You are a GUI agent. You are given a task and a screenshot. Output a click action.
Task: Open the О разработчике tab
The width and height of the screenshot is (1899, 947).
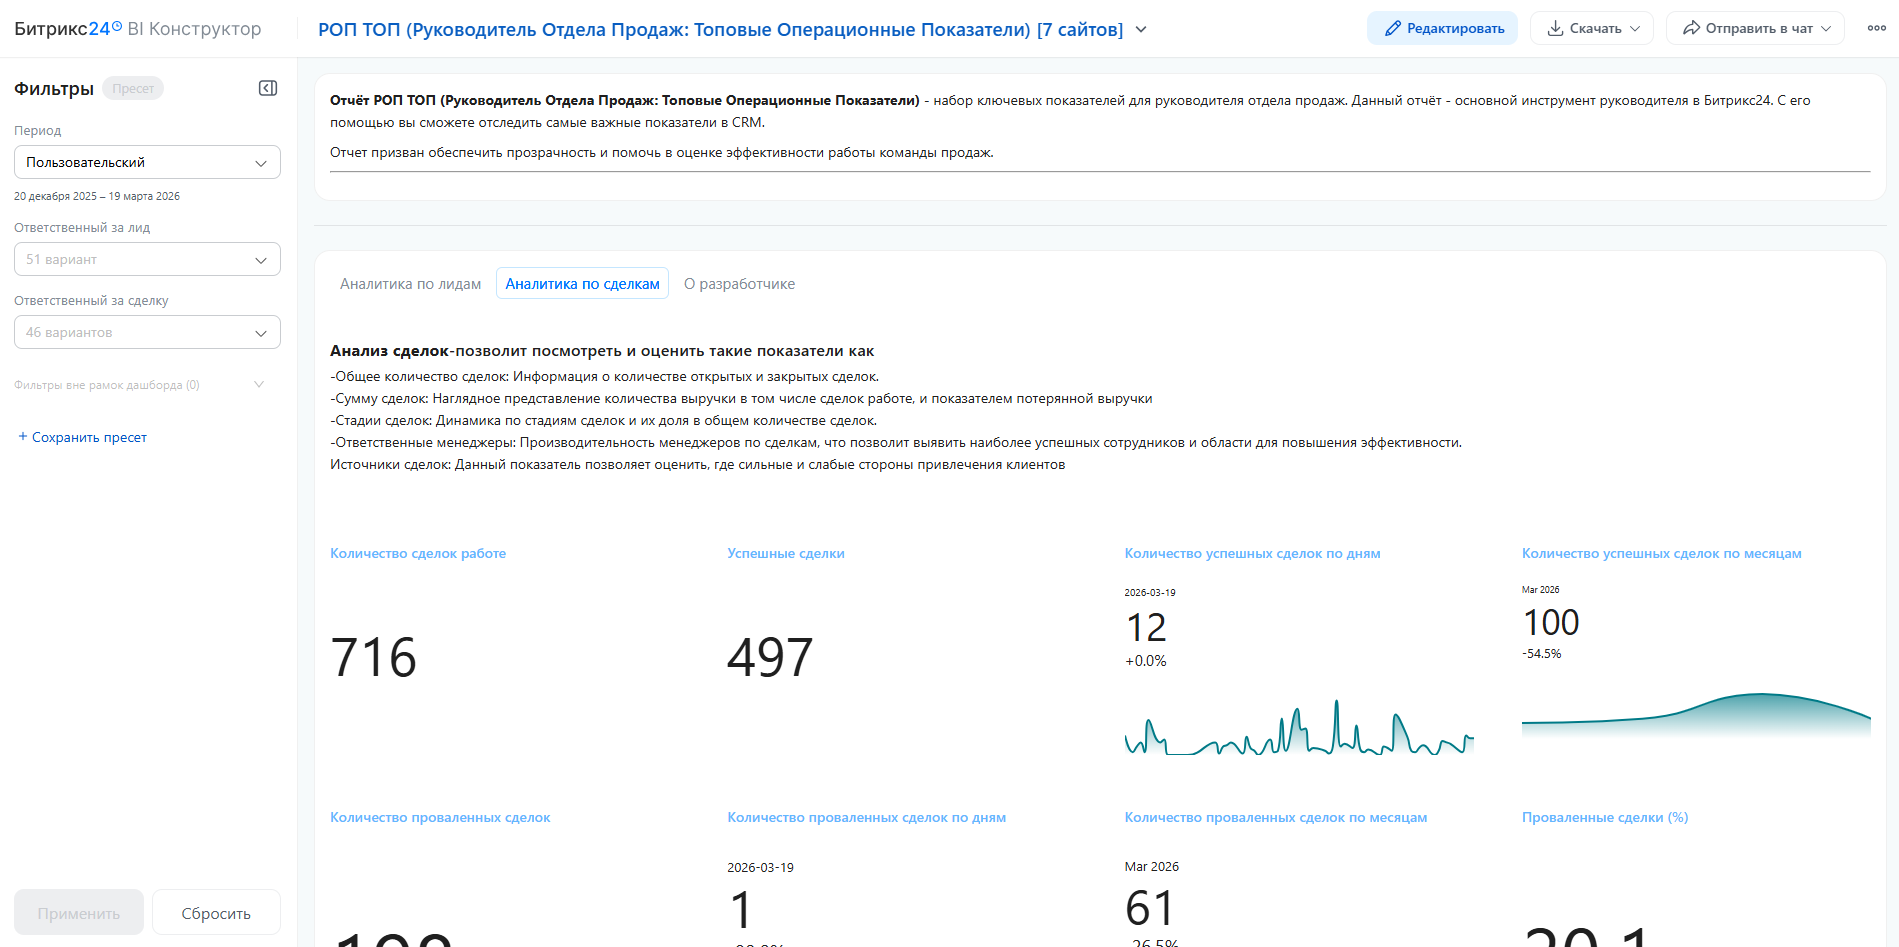point(739,284)
